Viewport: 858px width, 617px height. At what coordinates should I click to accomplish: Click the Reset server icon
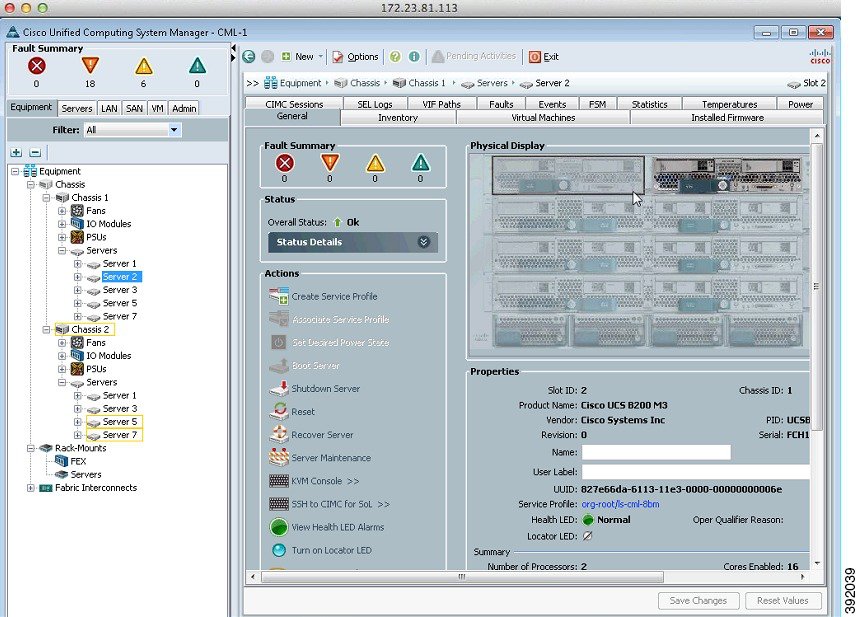[x=279, y=411]
